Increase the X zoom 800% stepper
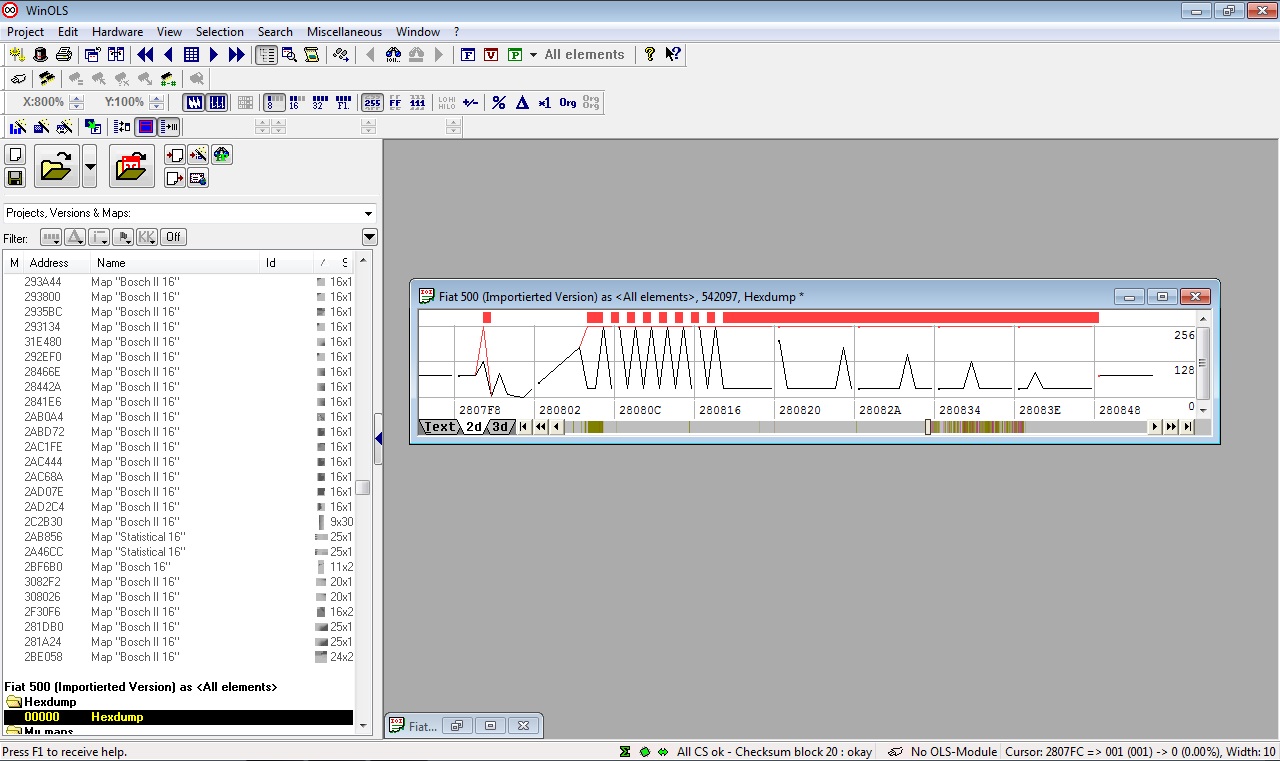This screenshot has height=761, width=1280. 77,98
